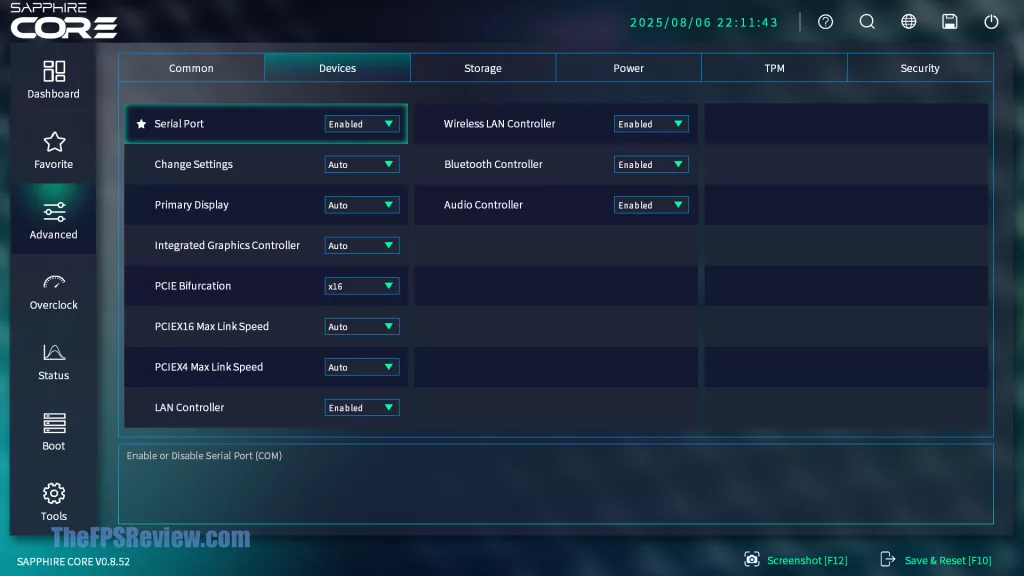Click the help question mark icon
This screenshot has height=576, width=1024.
pyautogui.click(x=825, y=22)
